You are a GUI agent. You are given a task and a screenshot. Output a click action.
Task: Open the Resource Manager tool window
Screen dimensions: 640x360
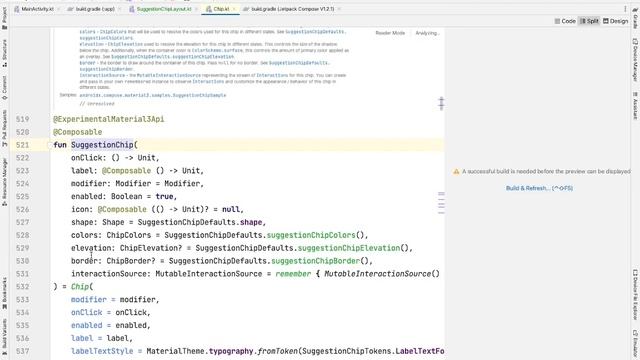click(x=4, y=182)
